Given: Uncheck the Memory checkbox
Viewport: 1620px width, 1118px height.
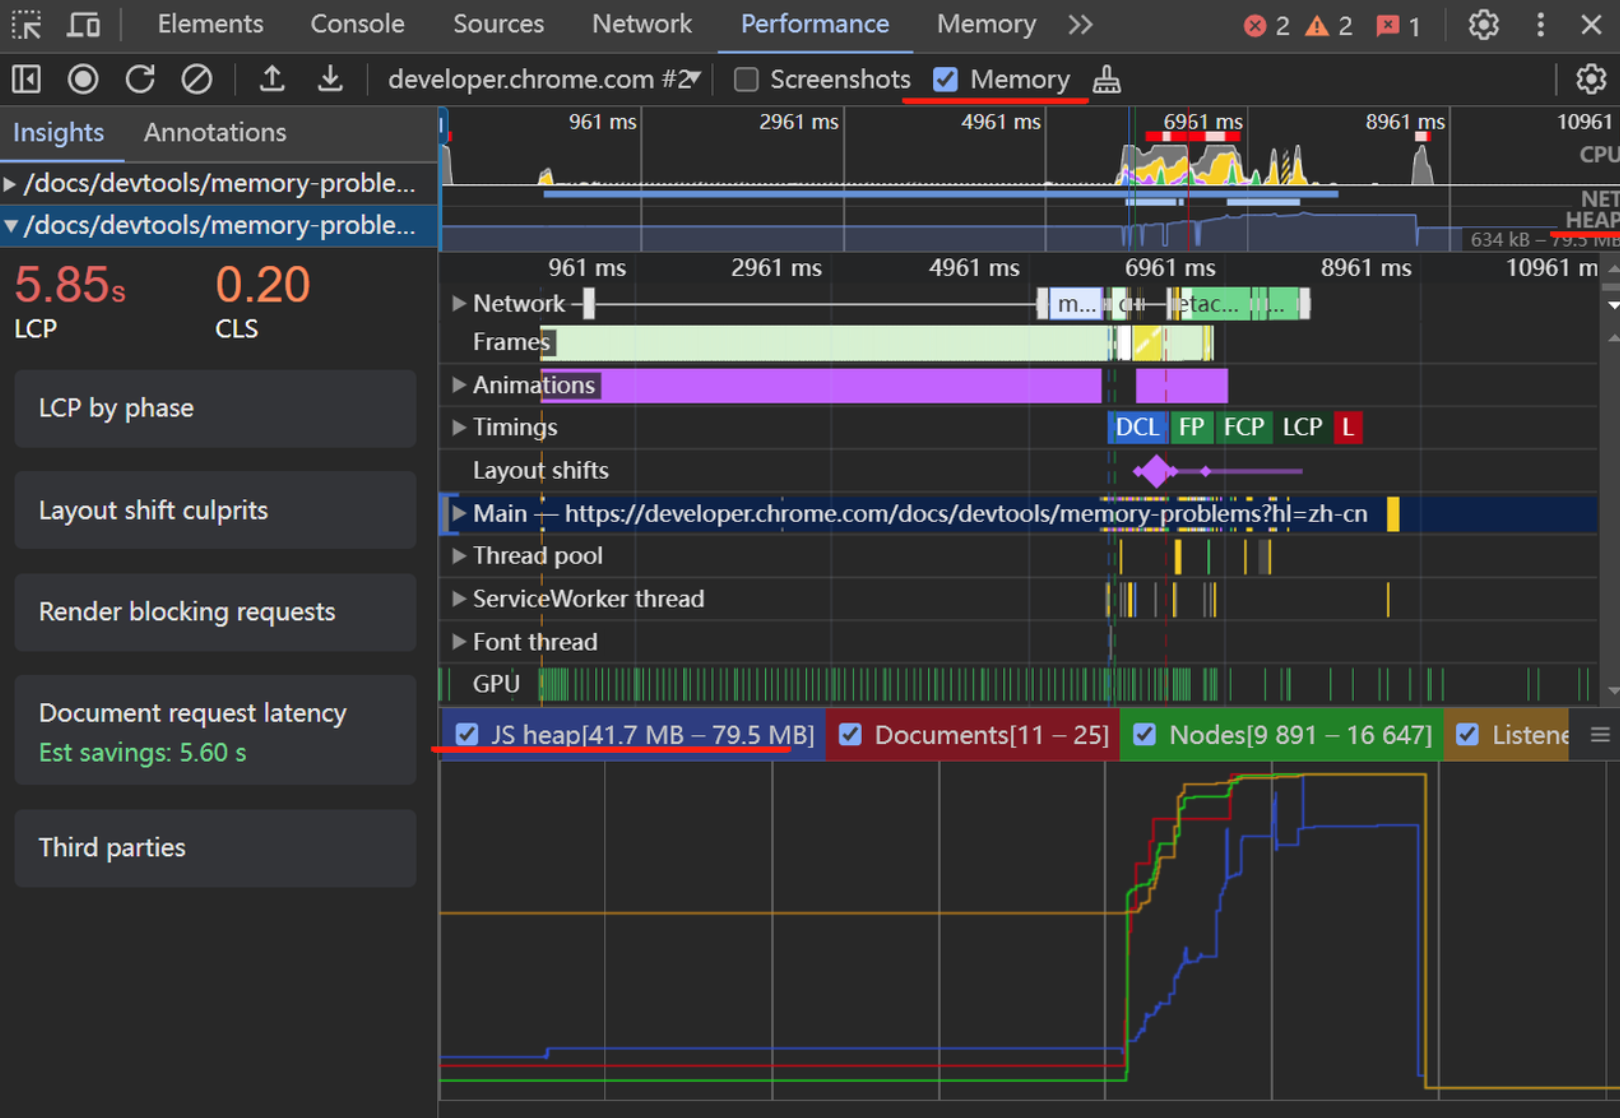Looking at the screenshot, I should pyautogui.click(x=945, y=80).
